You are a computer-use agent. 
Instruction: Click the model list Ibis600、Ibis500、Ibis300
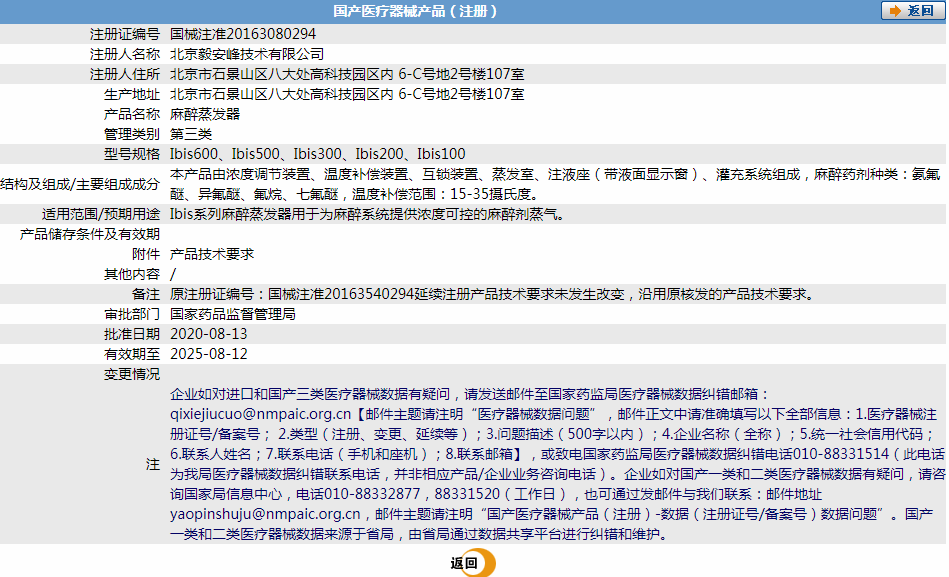(318, 154)
